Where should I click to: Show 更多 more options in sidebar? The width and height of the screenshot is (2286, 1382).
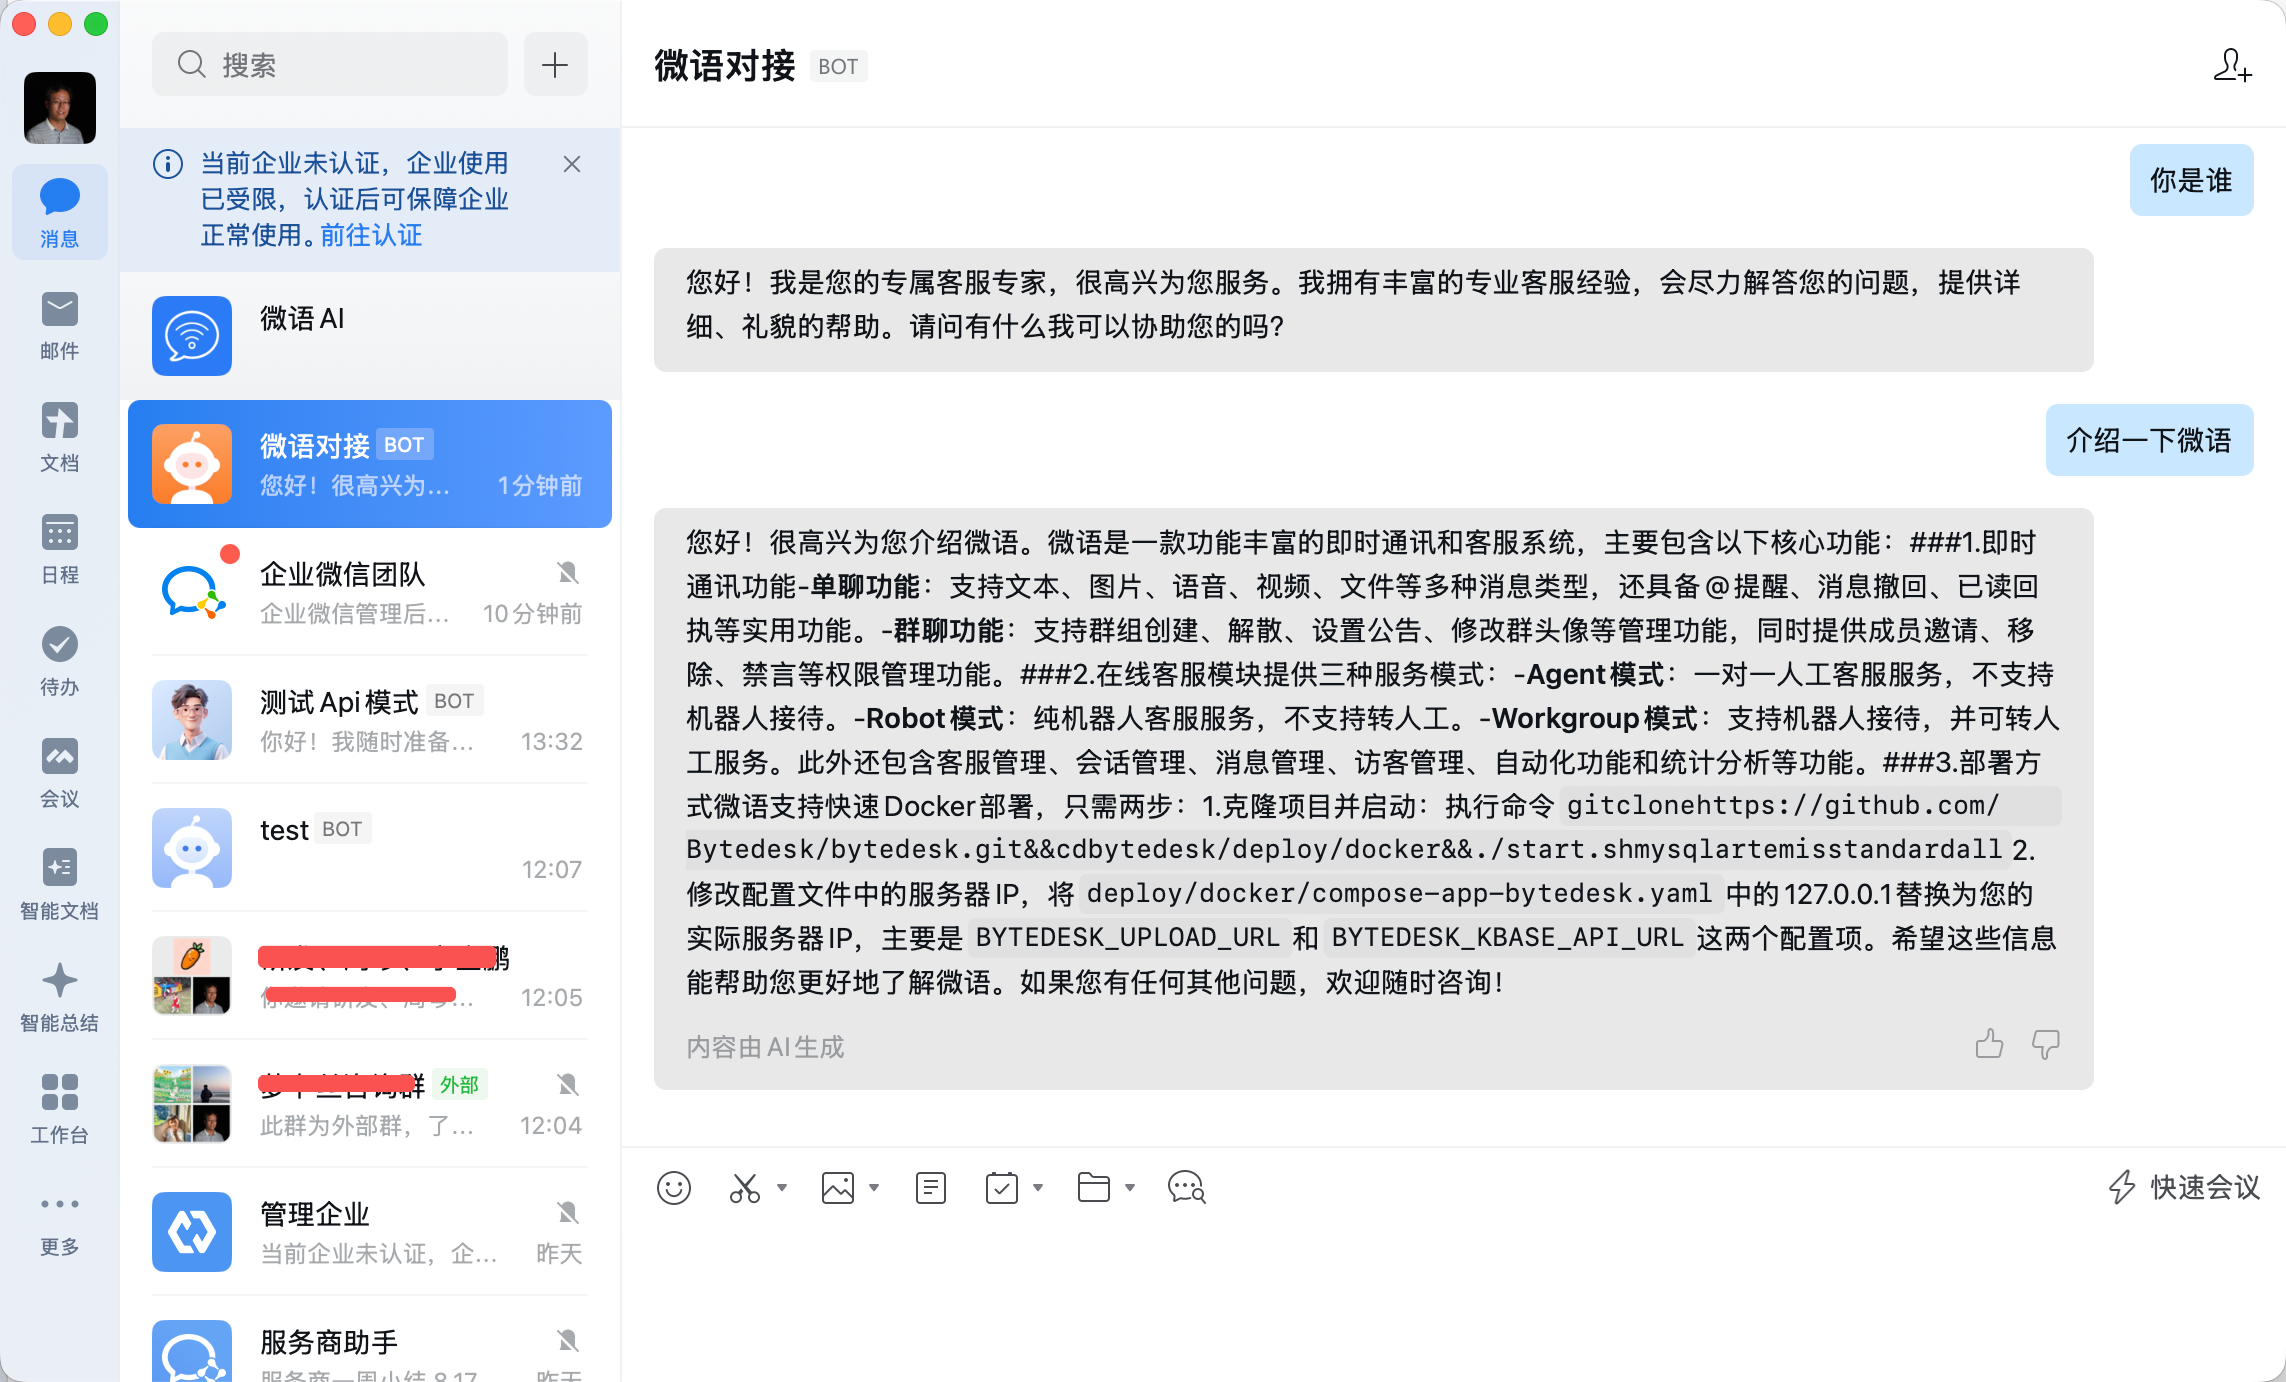point(59,1221)
